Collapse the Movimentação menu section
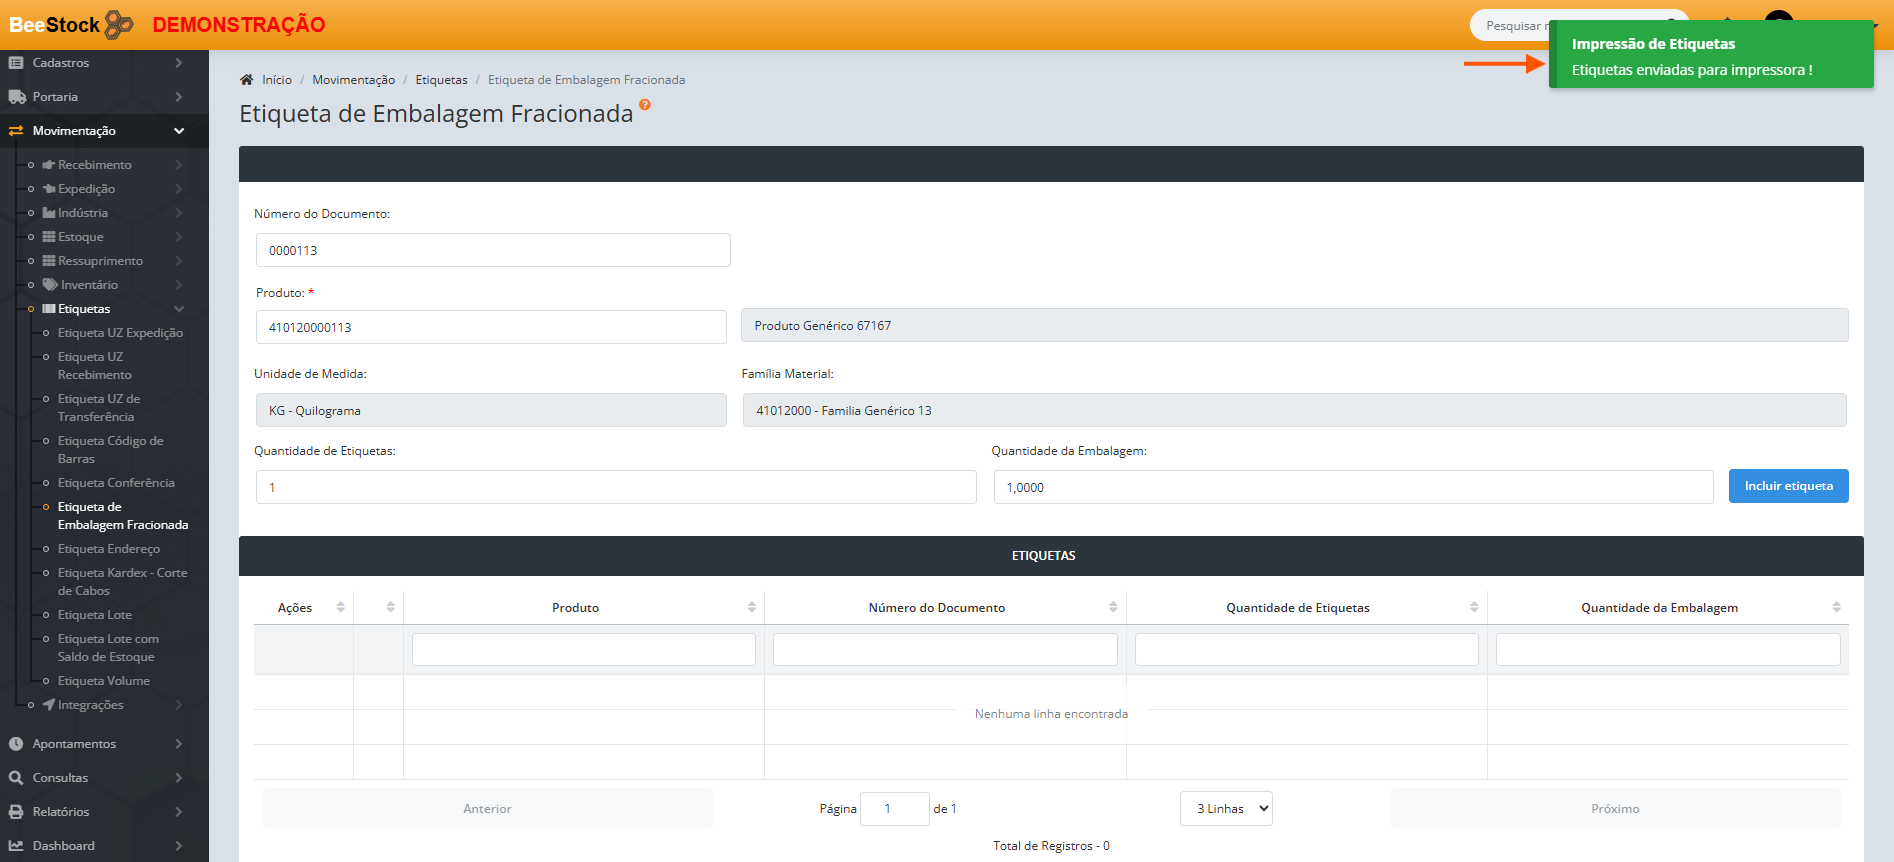This screenshot has width=1894, height=862. [x=179, y=131]
